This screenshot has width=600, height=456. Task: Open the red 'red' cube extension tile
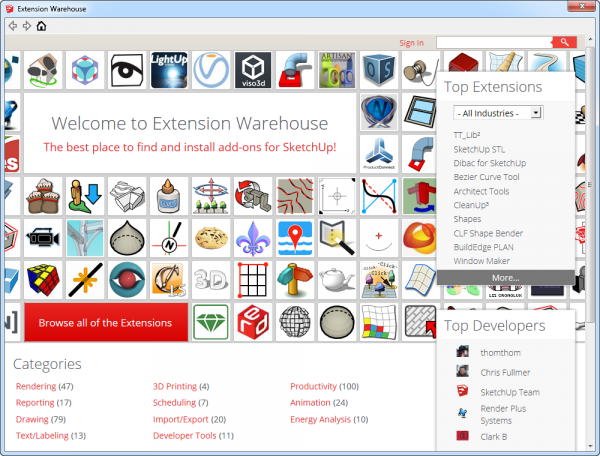coord(253,322)
